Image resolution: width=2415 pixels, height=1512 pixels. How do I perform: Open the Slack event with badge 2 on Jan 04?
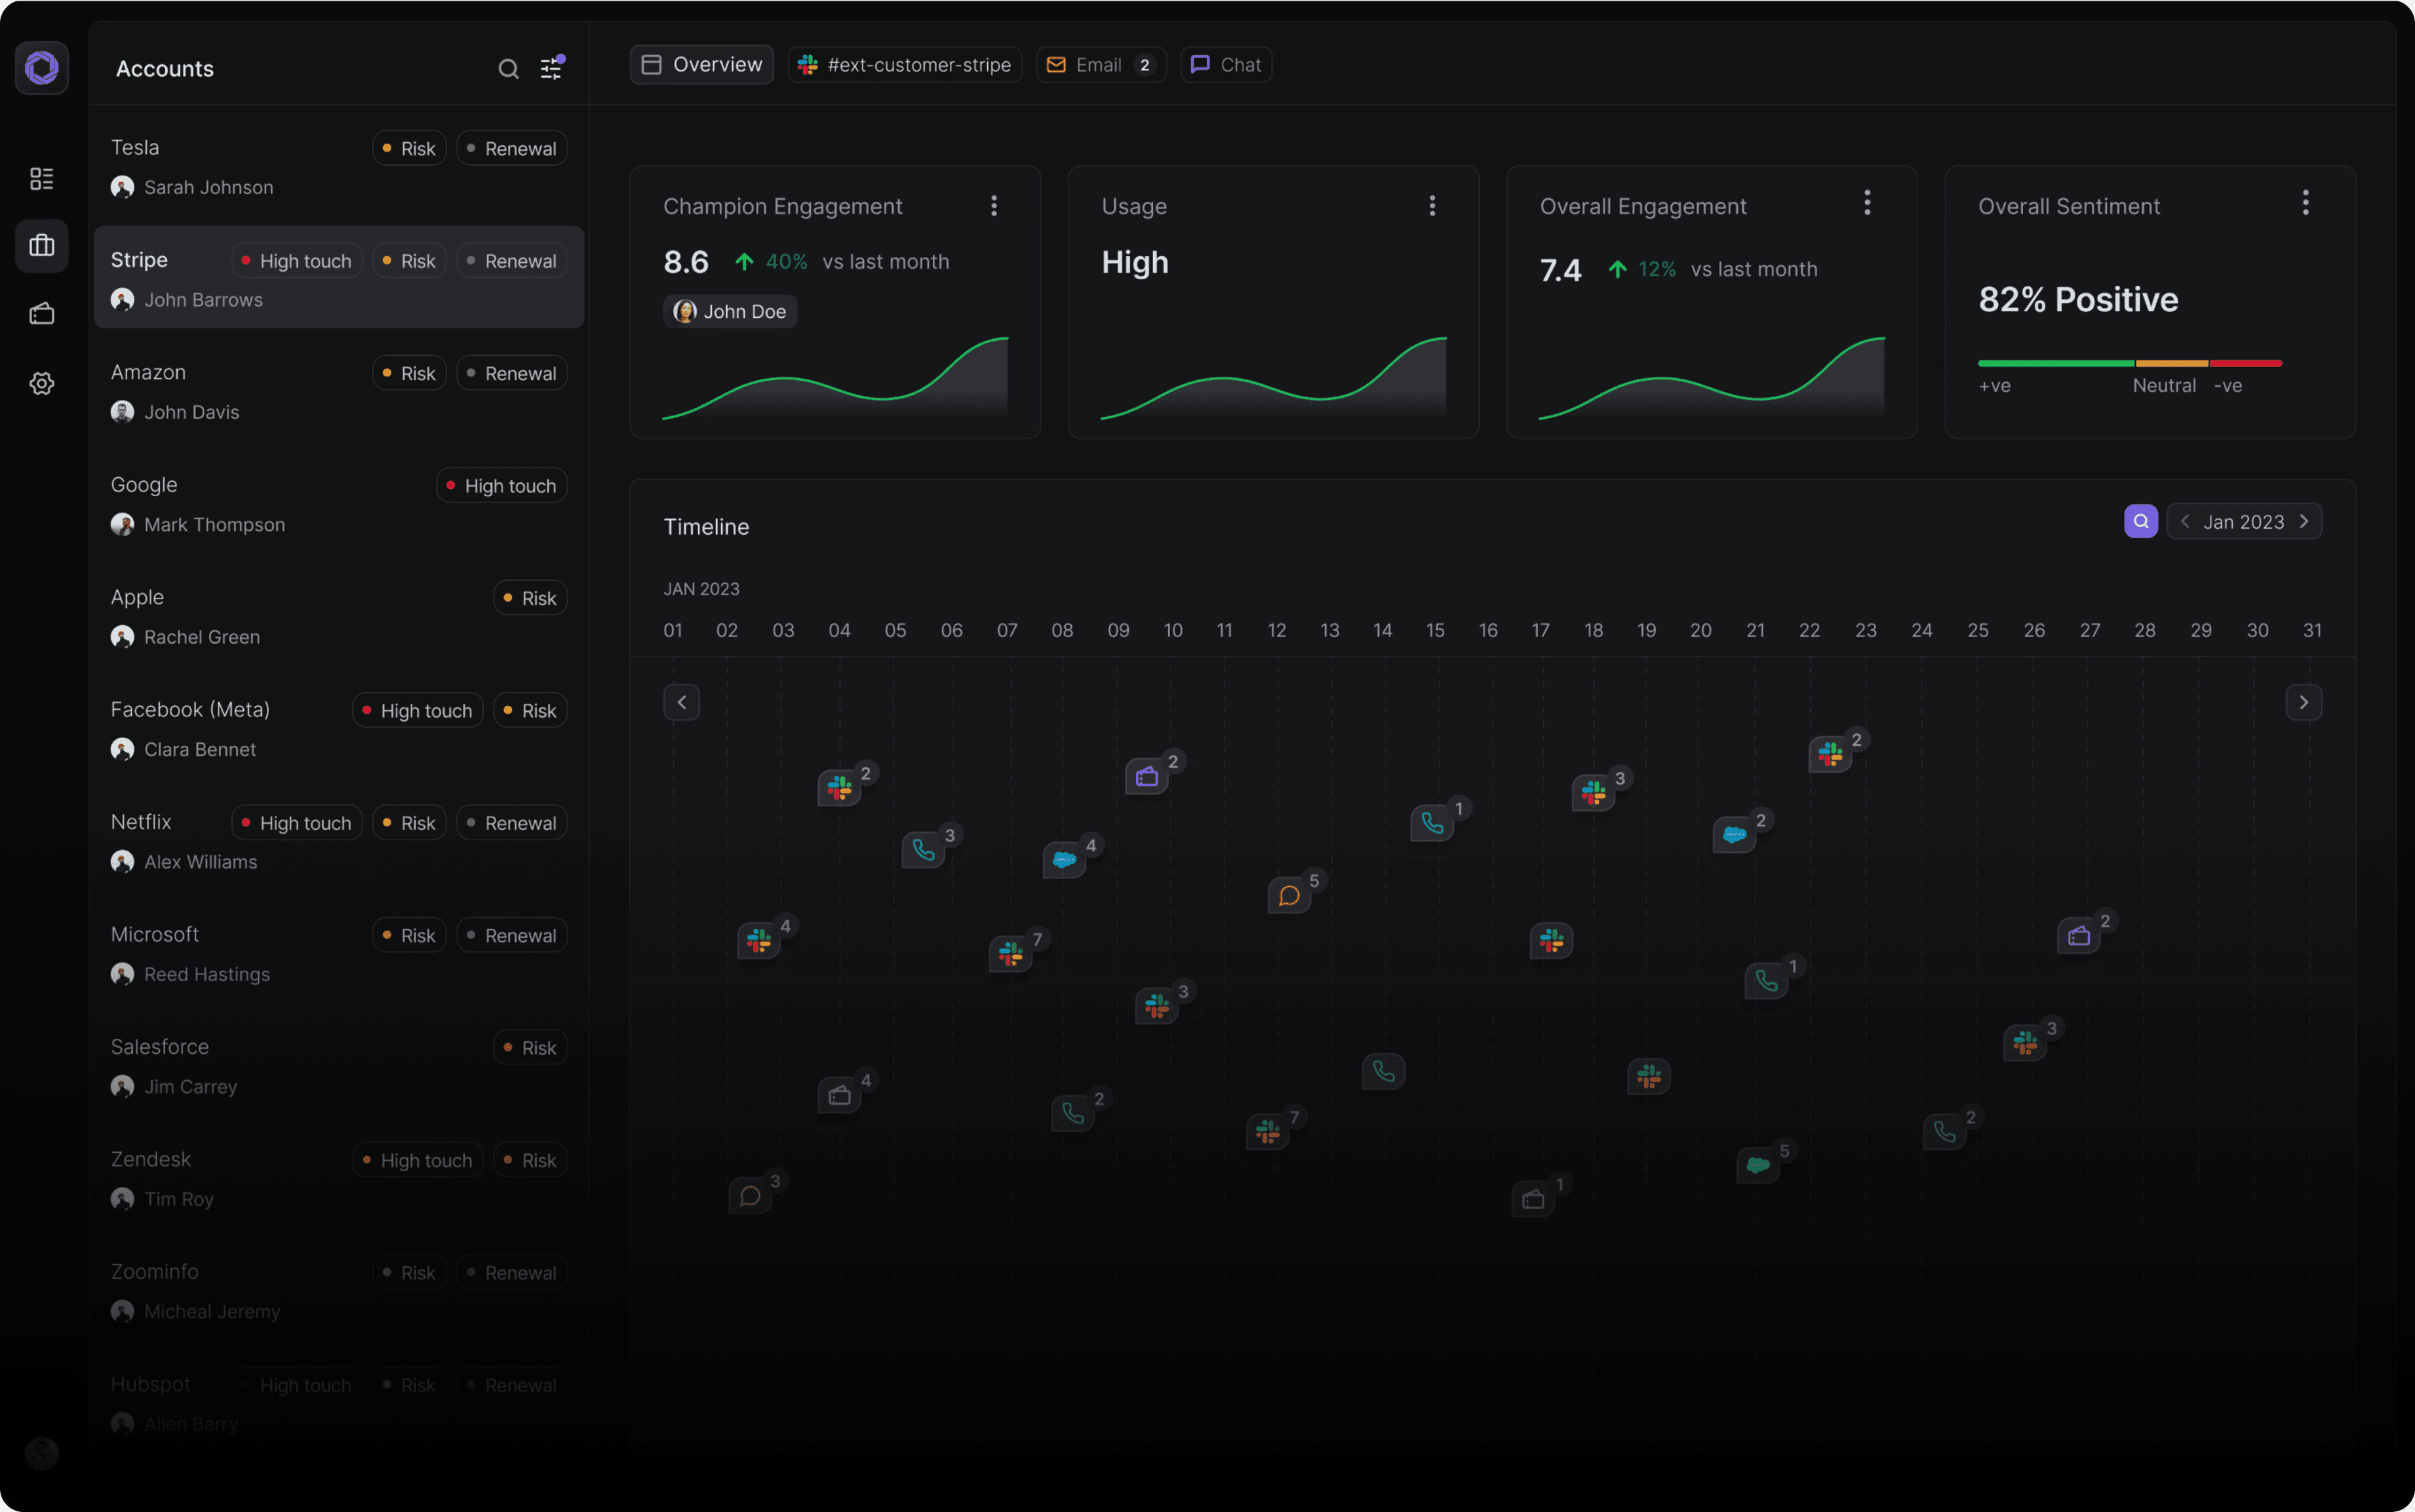[x=839, y=789]
